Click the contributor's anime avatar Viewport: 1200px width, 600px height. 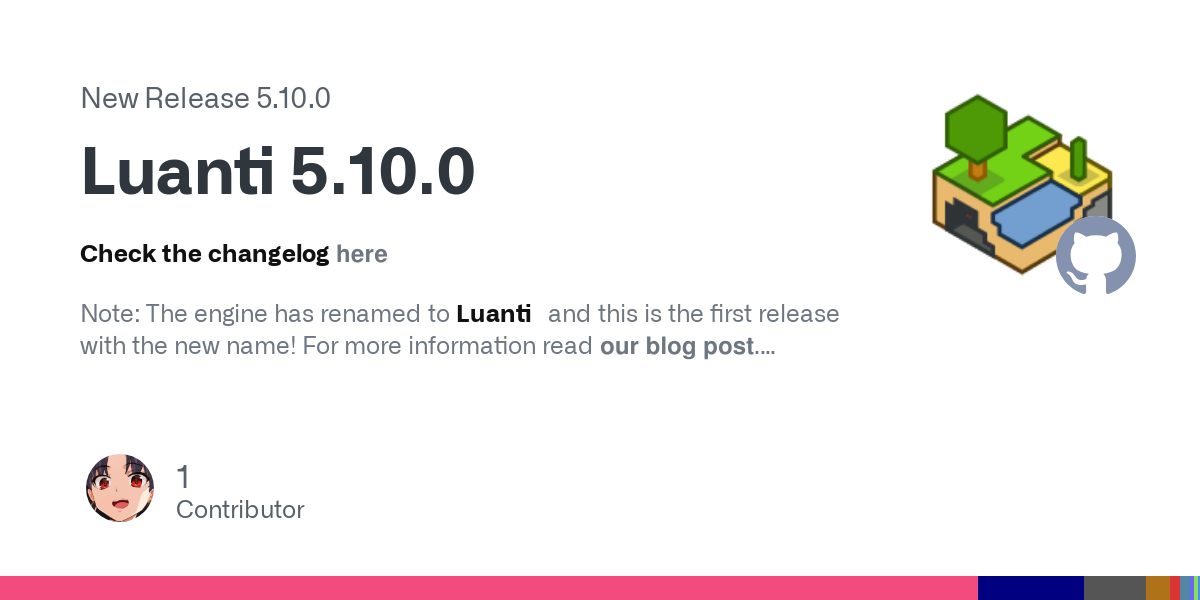tap(120, 488)
